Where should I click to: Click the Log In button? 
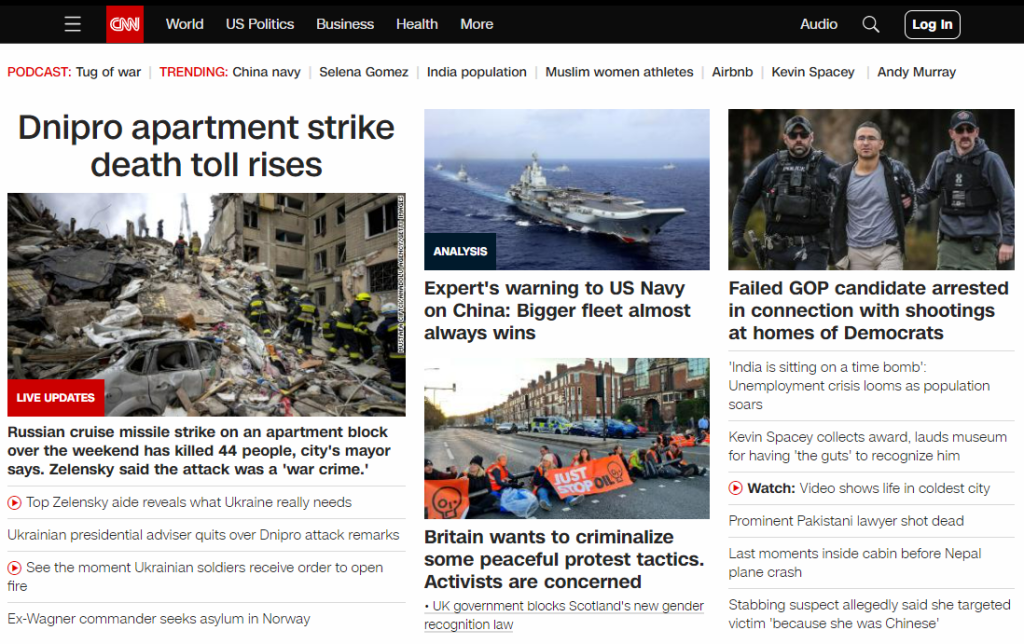pos(932,25)
